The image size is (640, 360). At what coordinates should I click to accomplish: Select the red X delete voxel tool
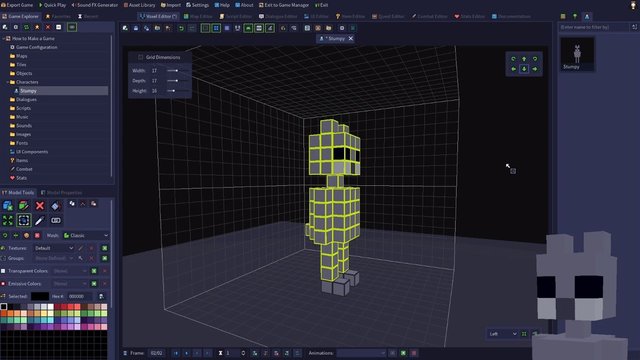40,206
